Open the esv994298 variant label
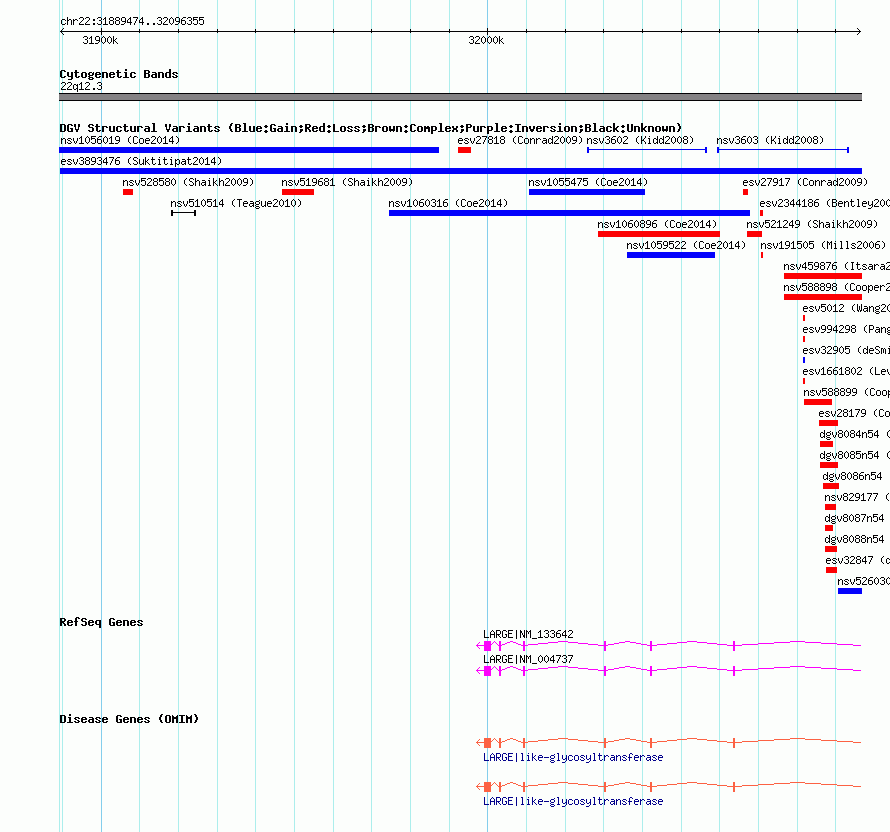890x832 pixels. click(x=846, y=329)
